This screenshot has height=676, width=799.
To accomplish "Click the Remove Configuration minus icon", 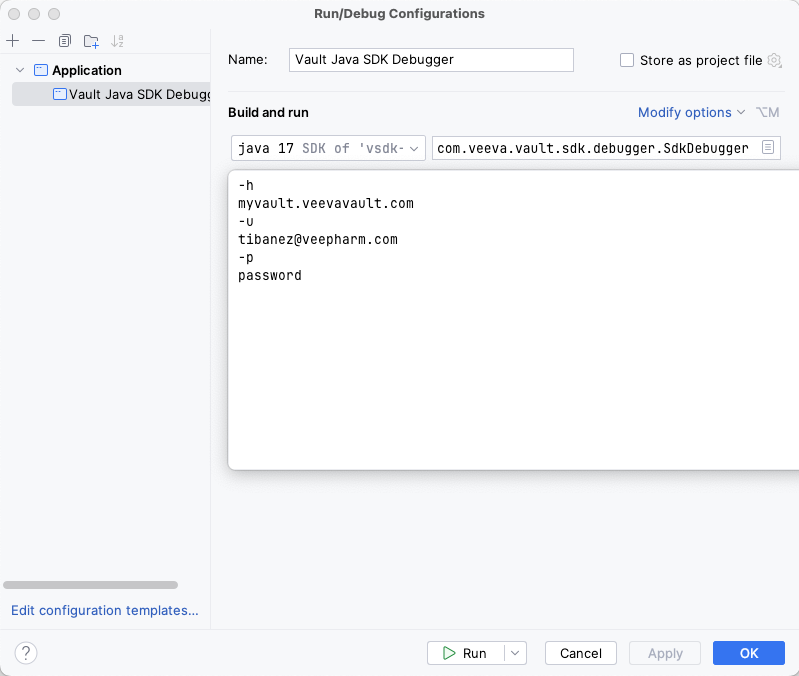I will [x=38, y=41].
